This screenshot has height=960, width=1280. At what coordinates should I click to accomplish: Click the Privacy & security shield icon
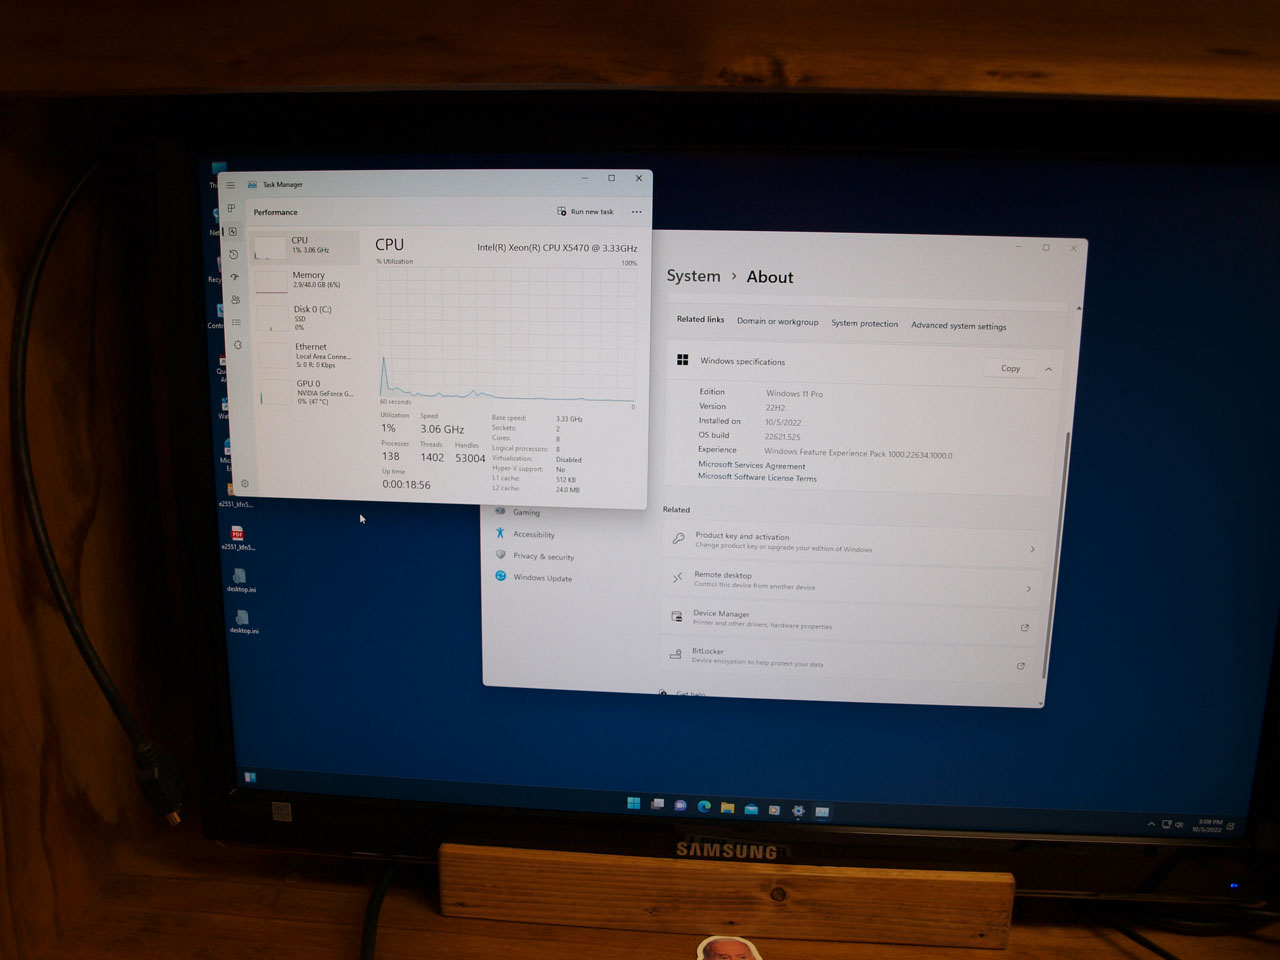point(500,555)
